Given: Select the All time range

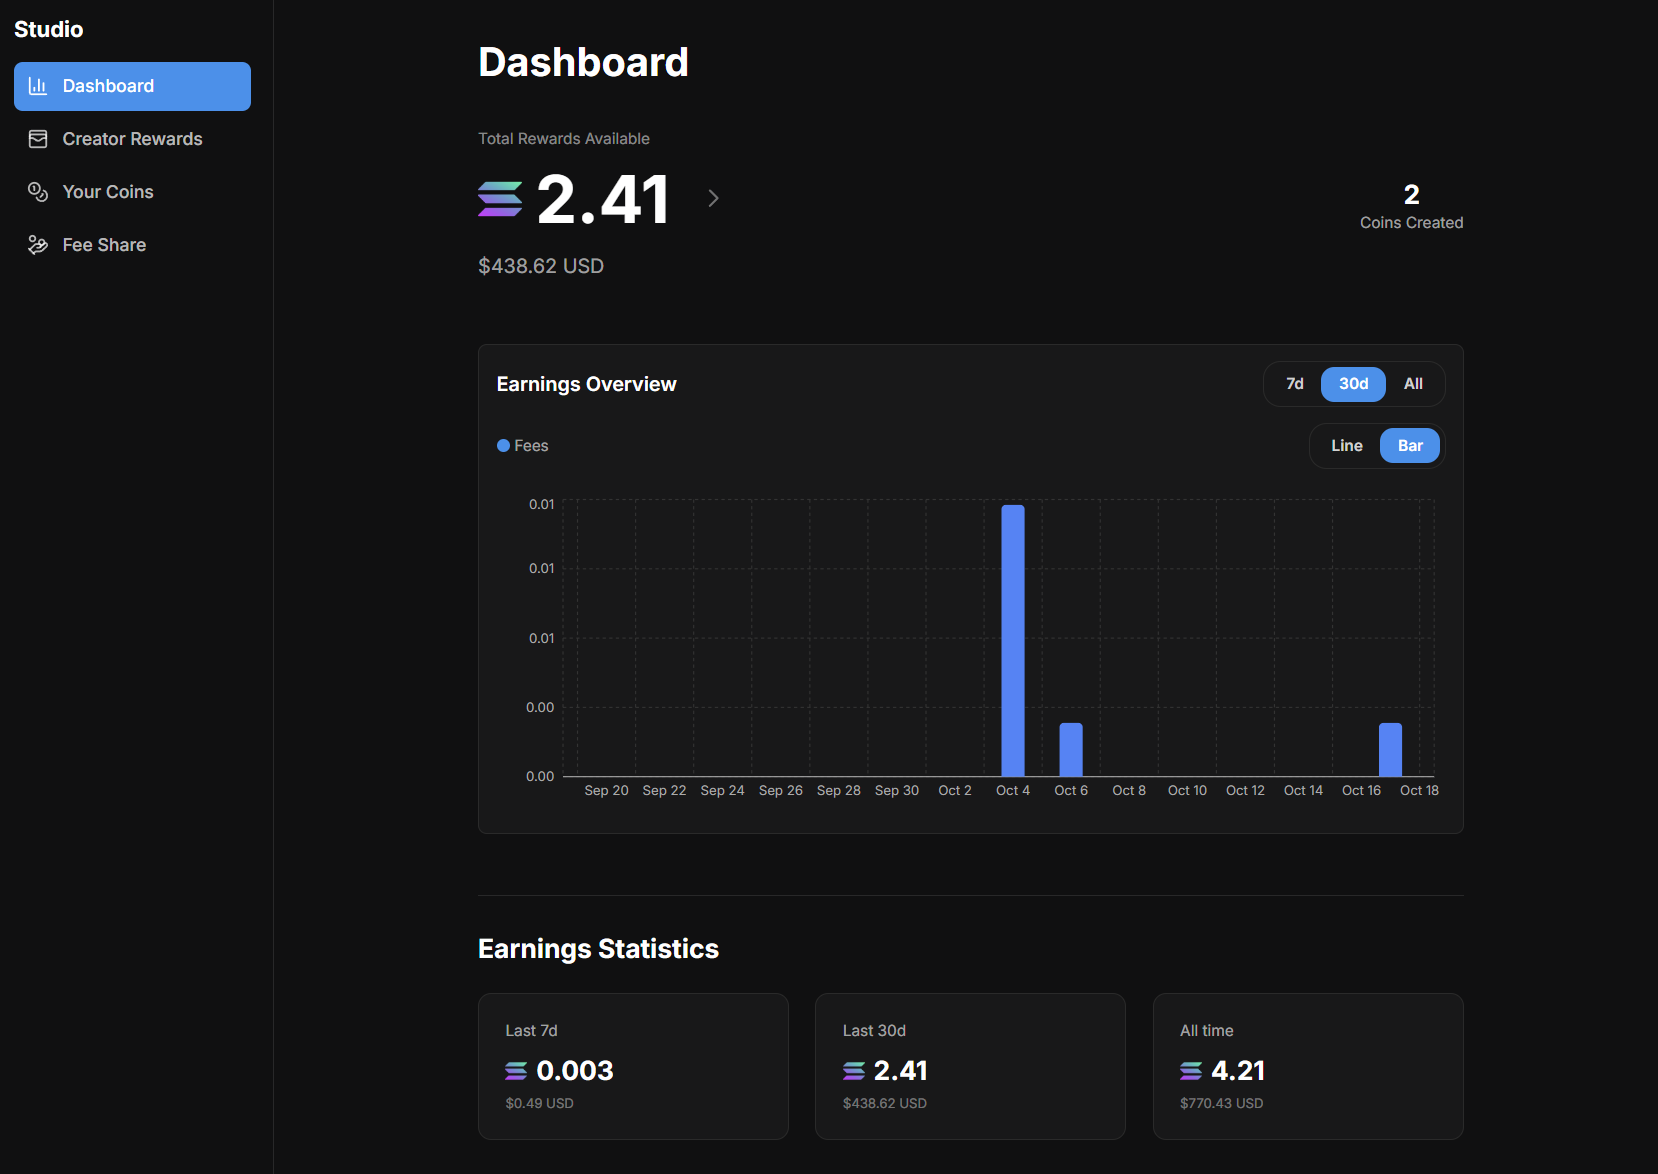Looking at the screenshot, I should pyautogui.click(x=1413, y=384).
